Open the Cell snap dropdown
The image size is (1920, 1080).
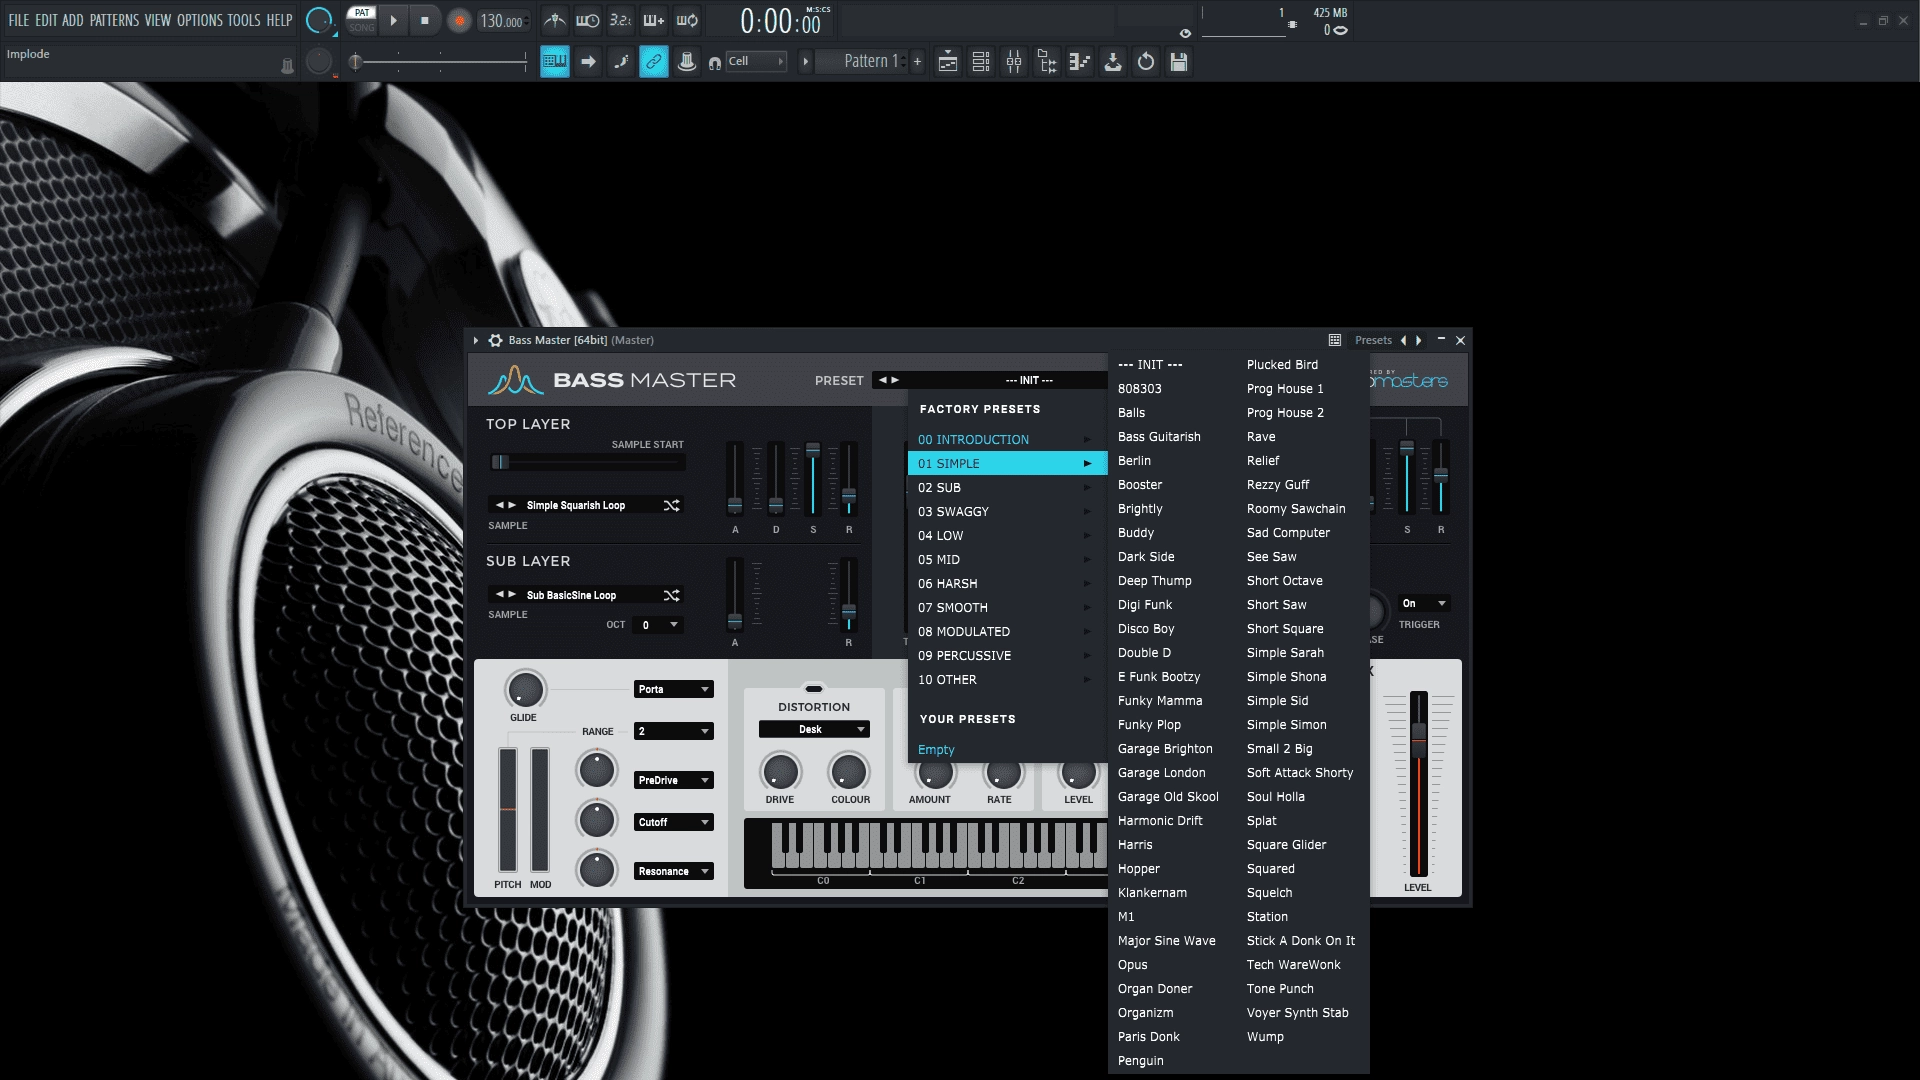click(x=756, y=62)
